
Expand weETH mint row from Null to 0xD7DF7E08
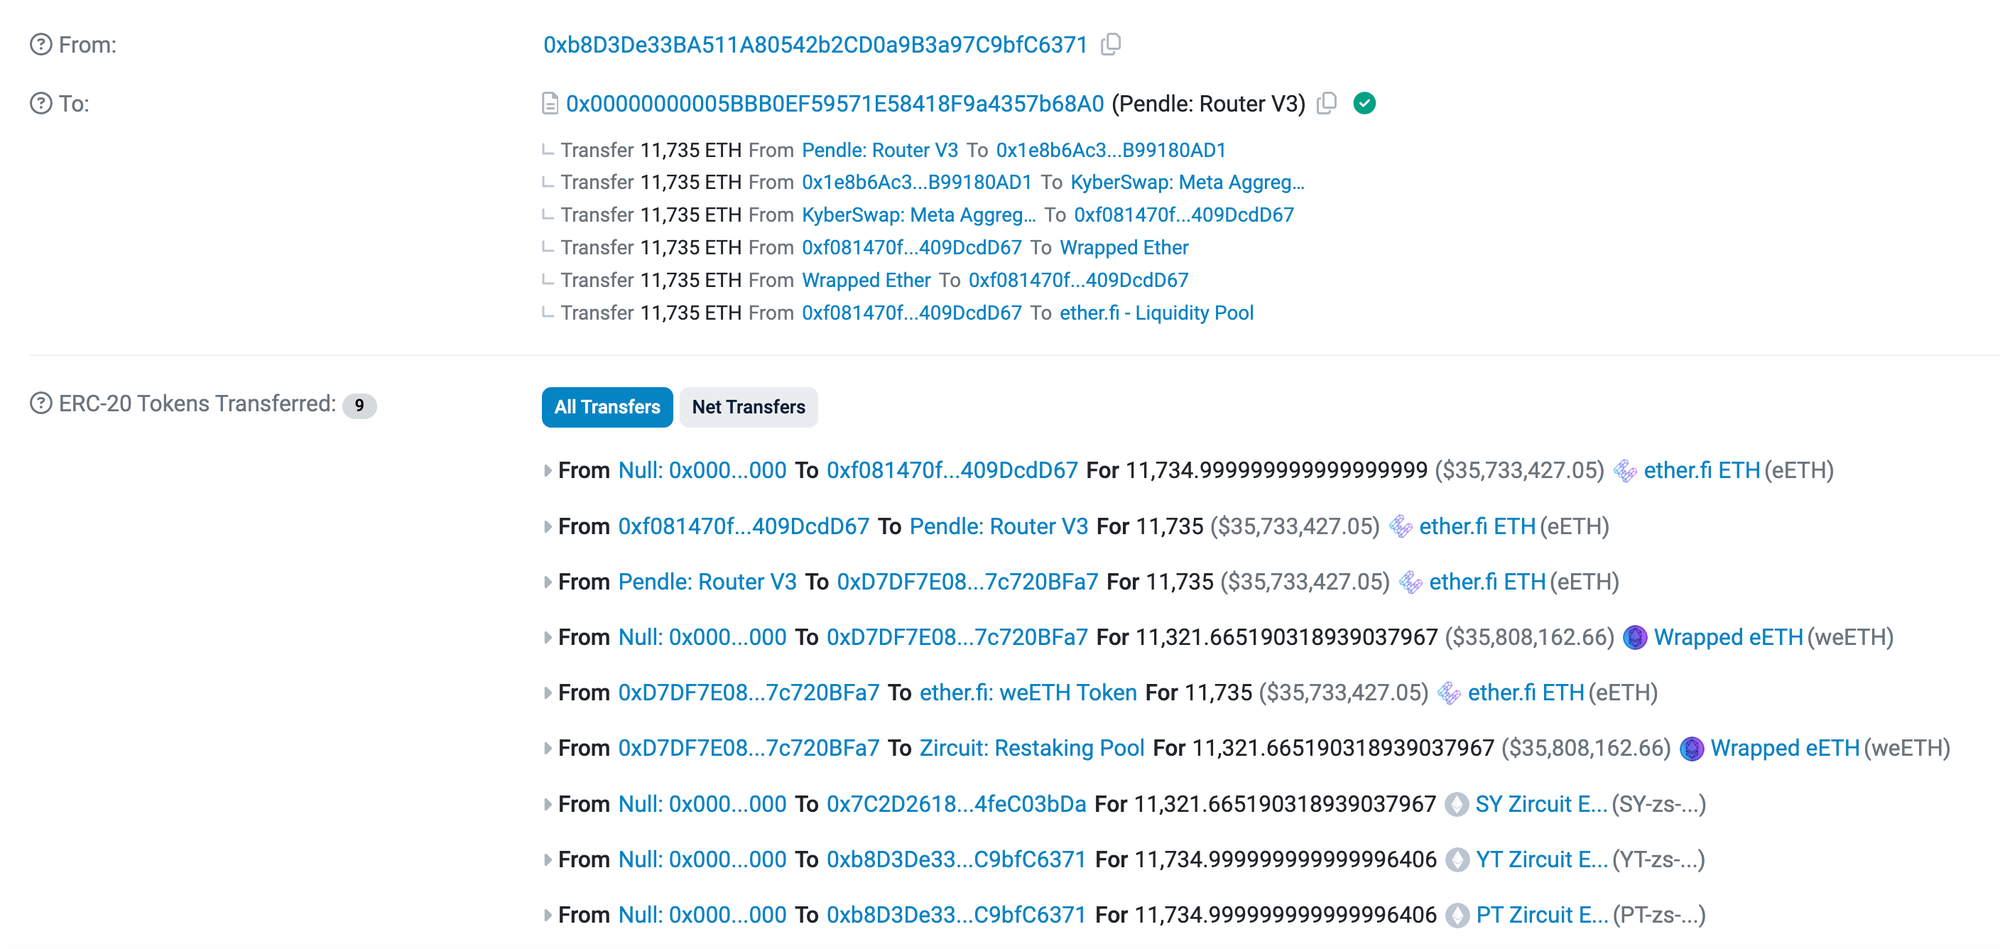click(x=547, y=638)
